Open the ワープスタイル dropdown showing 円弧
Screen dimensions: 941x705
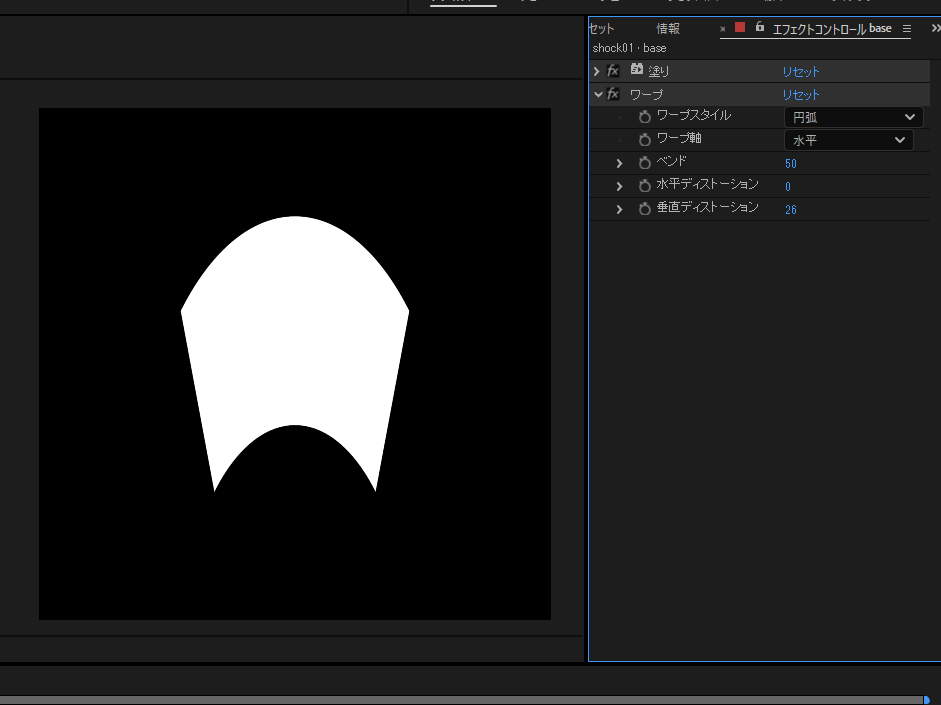[x=853, y=117]
